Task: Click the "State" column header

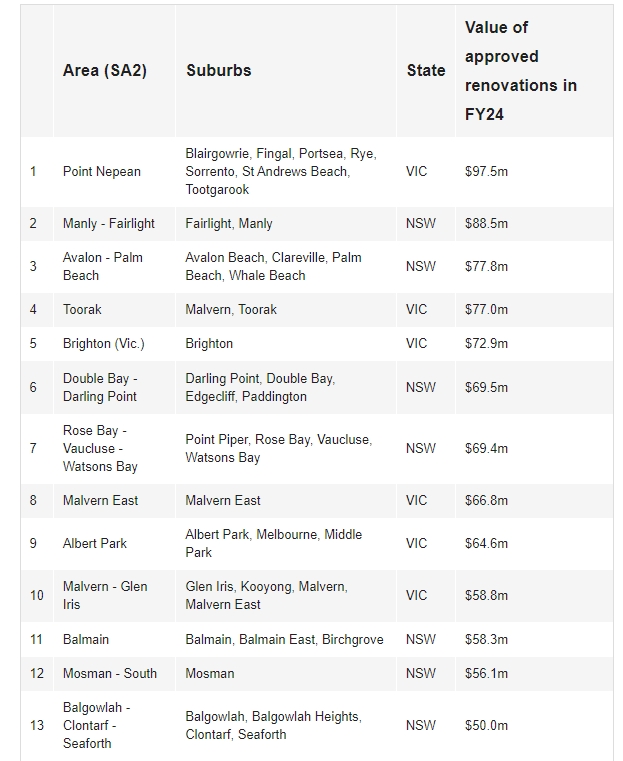Action: pyautogui.click(x=426, y=71)
